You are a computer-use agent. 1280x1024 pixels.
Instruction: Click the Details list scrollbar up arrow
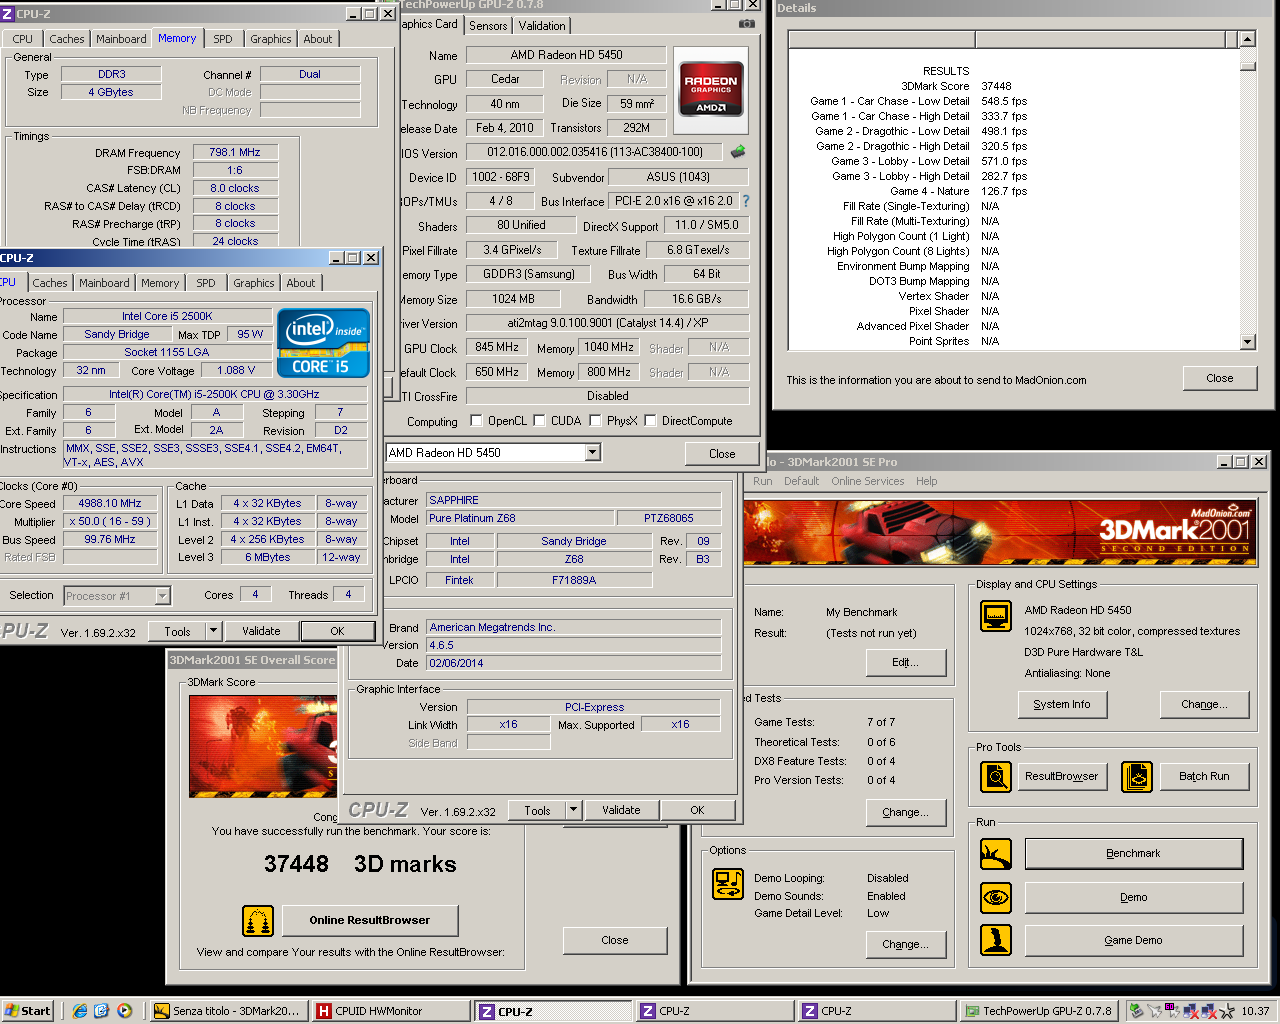point(1247,39)
